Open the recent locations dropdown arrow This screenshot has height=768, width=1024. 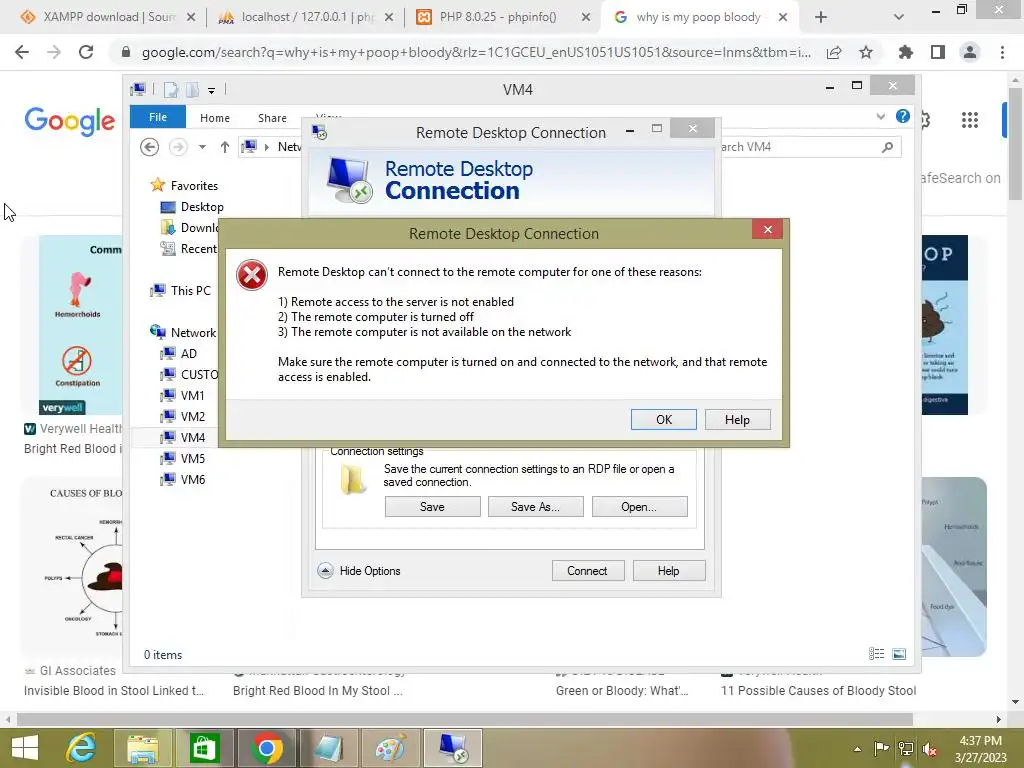202,147
